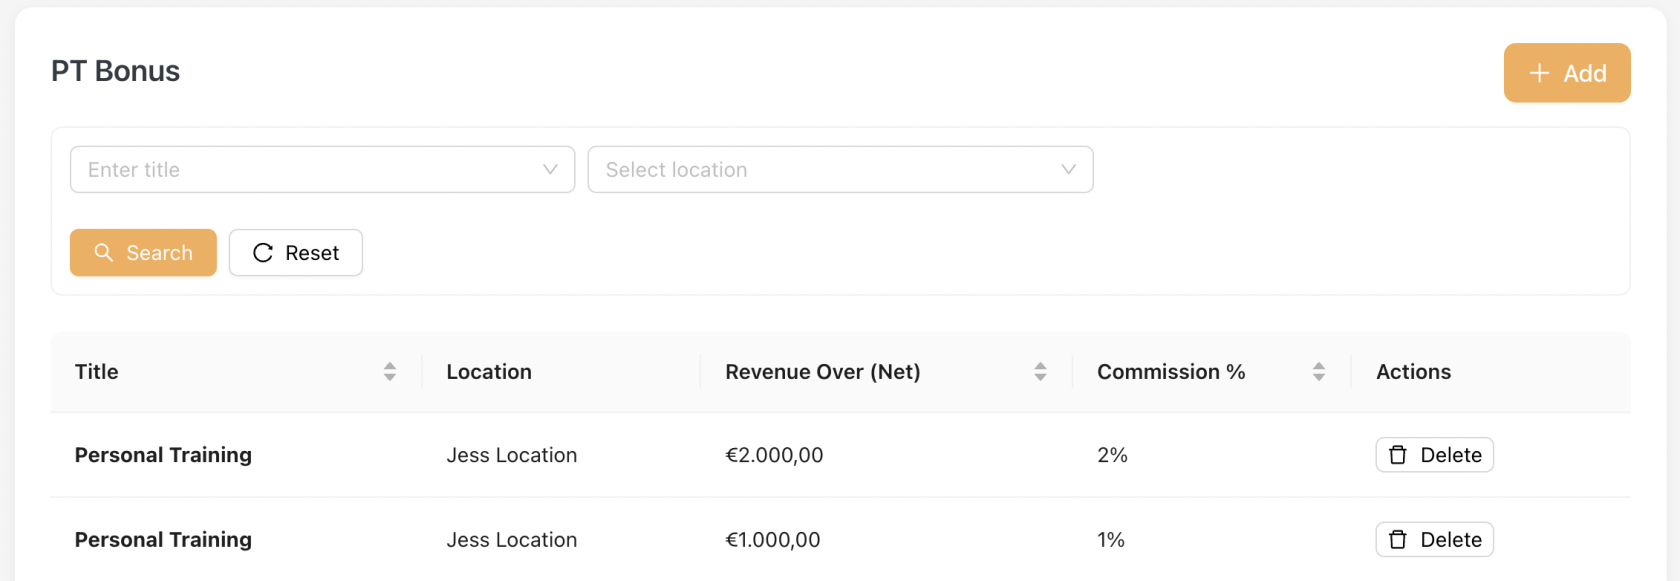Expand location field chevron arrow
The image size is (1680, 581).
pyautogui.click(x=1068, y=170)
